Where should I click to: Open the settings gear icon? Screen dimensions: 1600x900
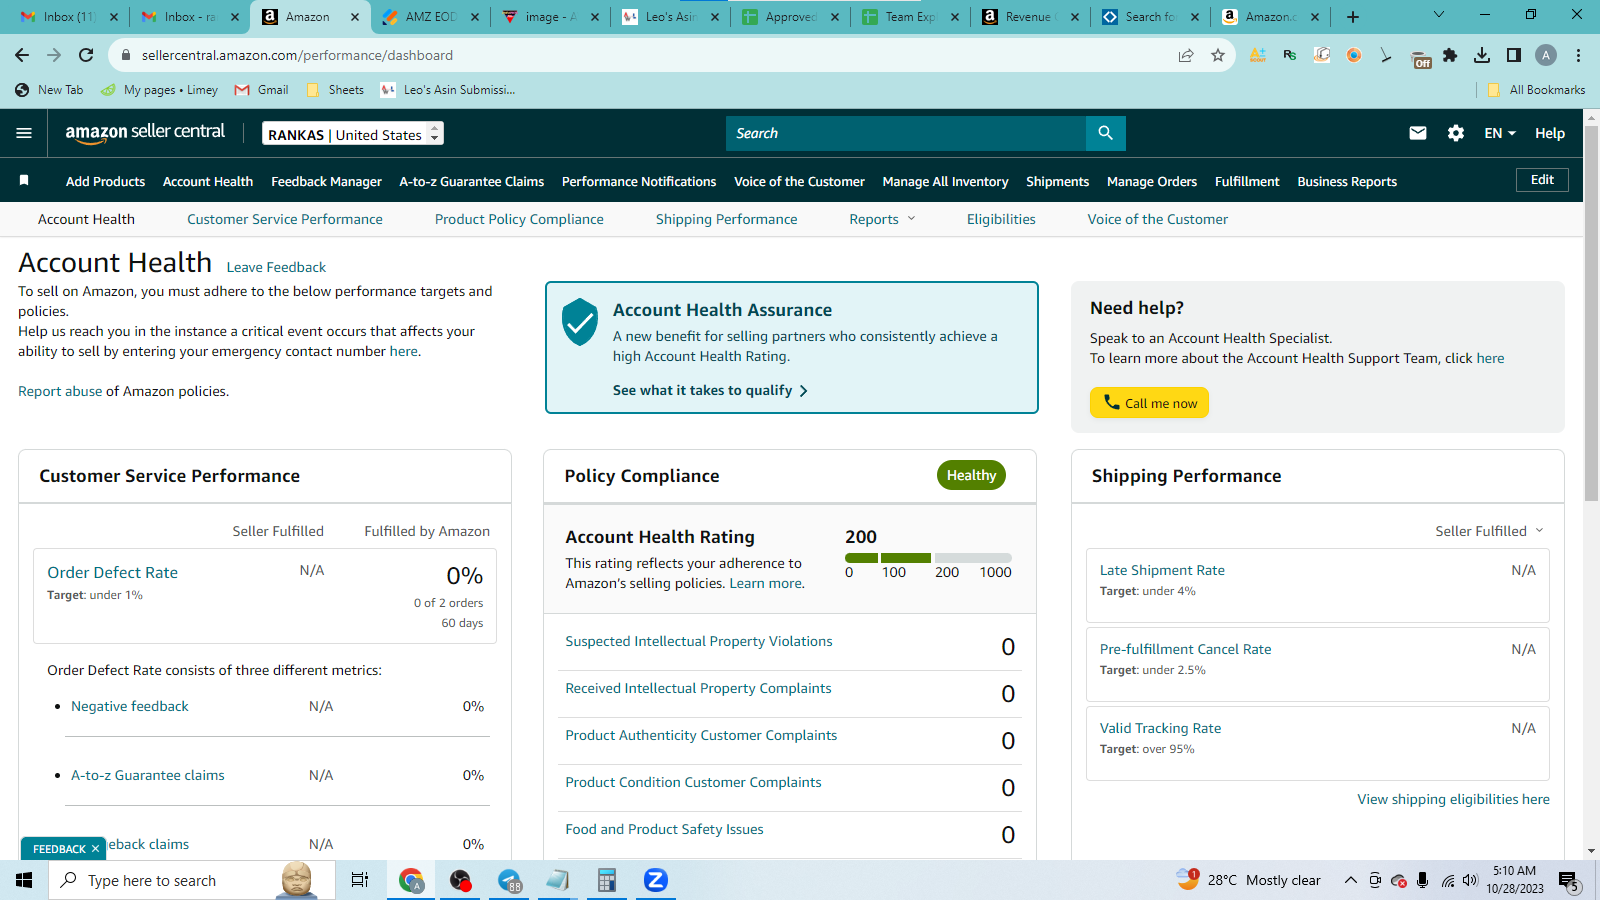1456,133
